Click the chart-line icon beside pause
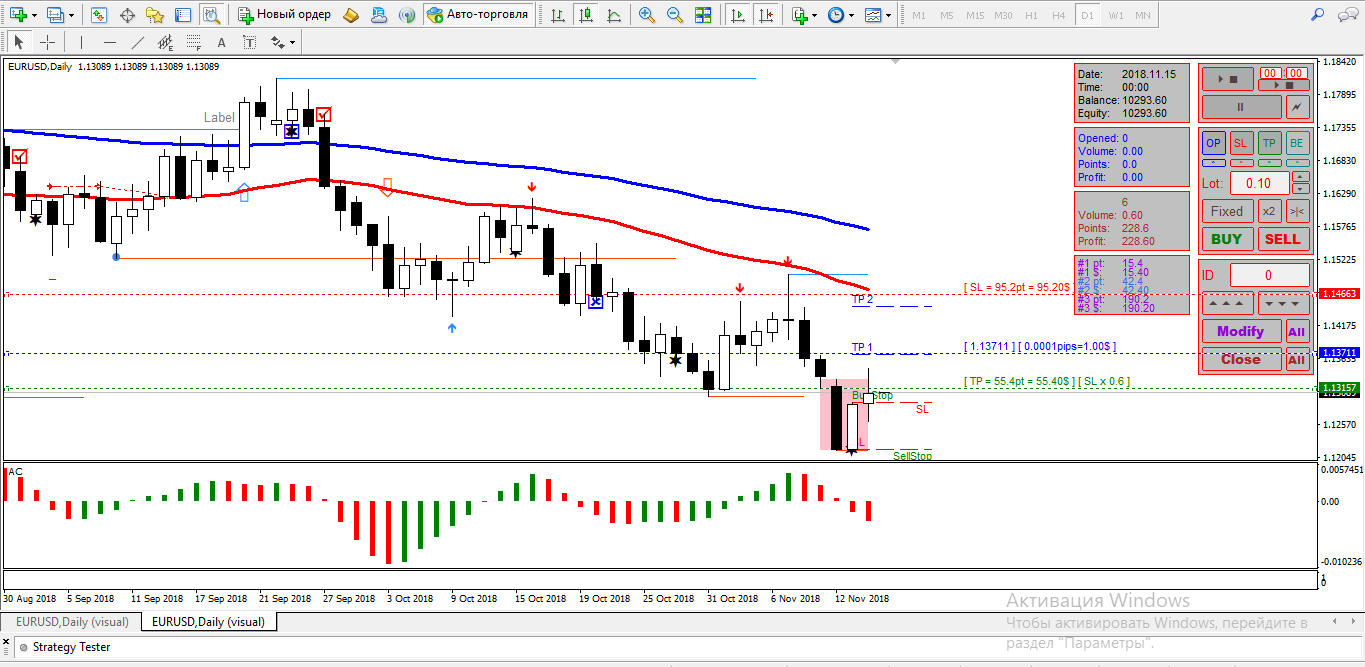This screenshot has height=667, width=1365. (x=1297, y=106)
